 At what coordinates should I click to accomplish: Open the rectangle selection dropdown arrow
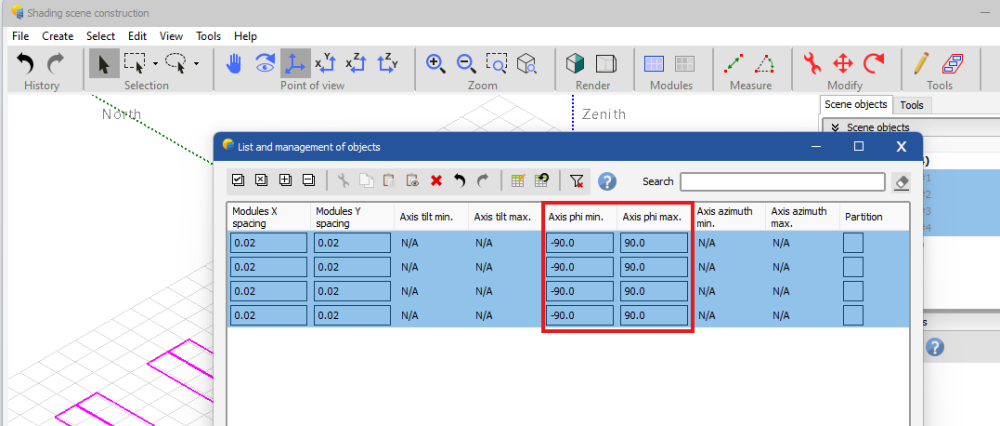tap(155, 64)
